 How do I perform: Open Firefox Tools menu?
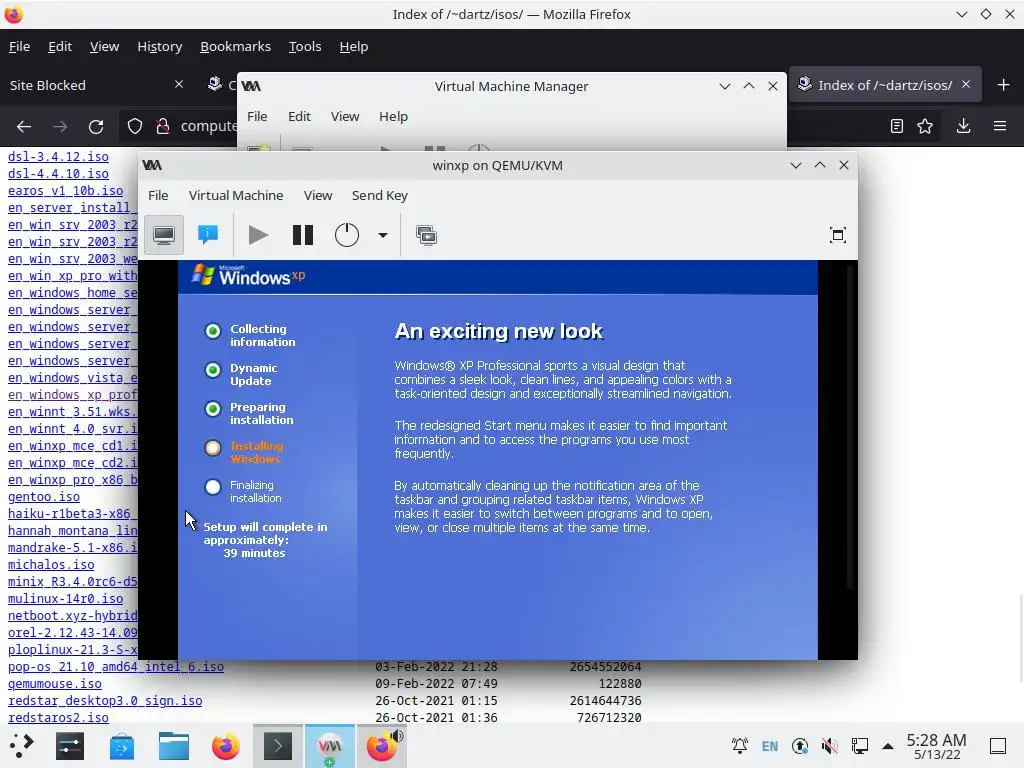[x=305, y=46]
